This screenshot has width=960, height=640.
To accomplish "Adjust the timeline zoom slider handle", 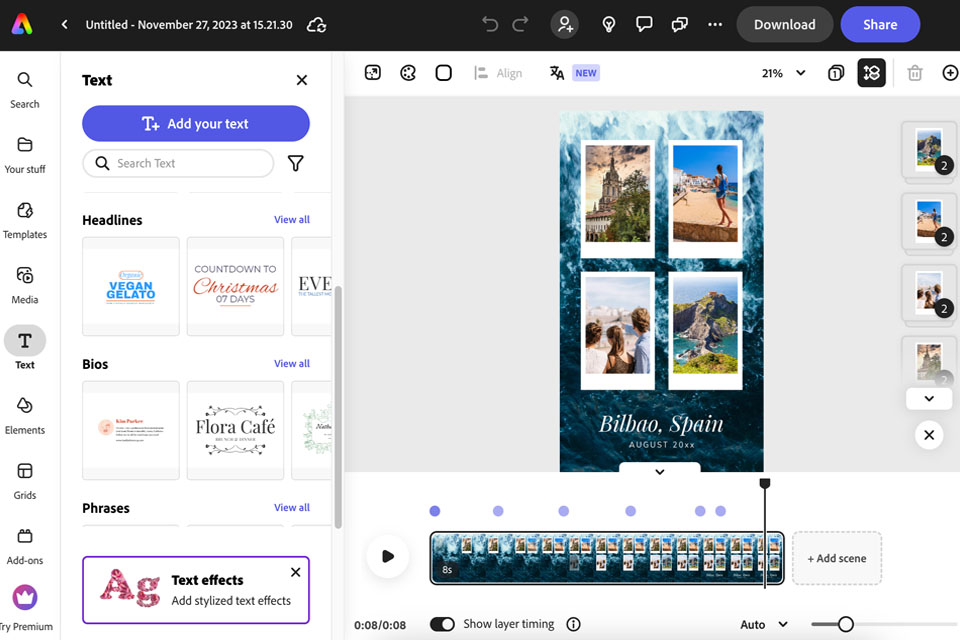I will point(846,624).
